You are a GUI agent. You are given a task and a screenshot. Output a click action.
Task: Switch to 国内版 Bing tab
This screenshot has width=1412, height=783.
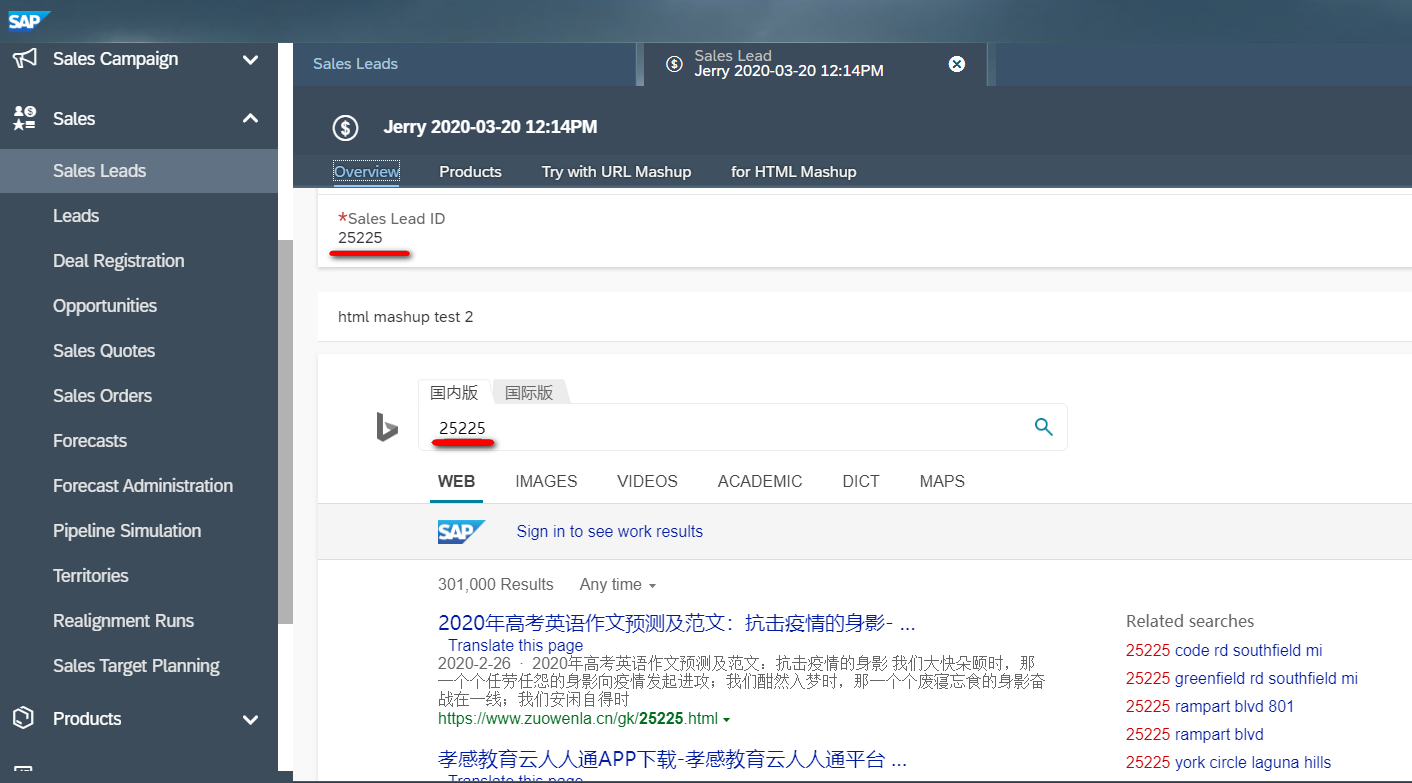pyautogui.click(x=454, y=393)
